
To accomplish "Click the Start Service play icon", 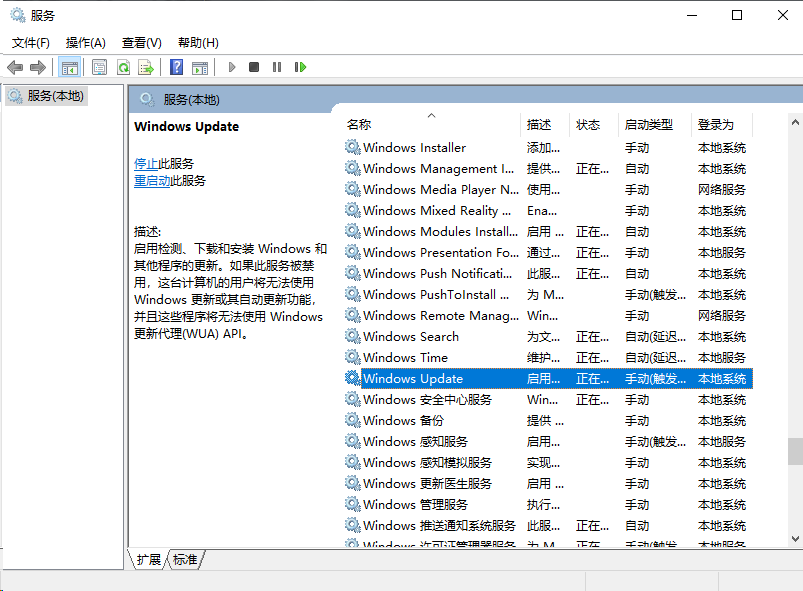I will click(231, 67).
